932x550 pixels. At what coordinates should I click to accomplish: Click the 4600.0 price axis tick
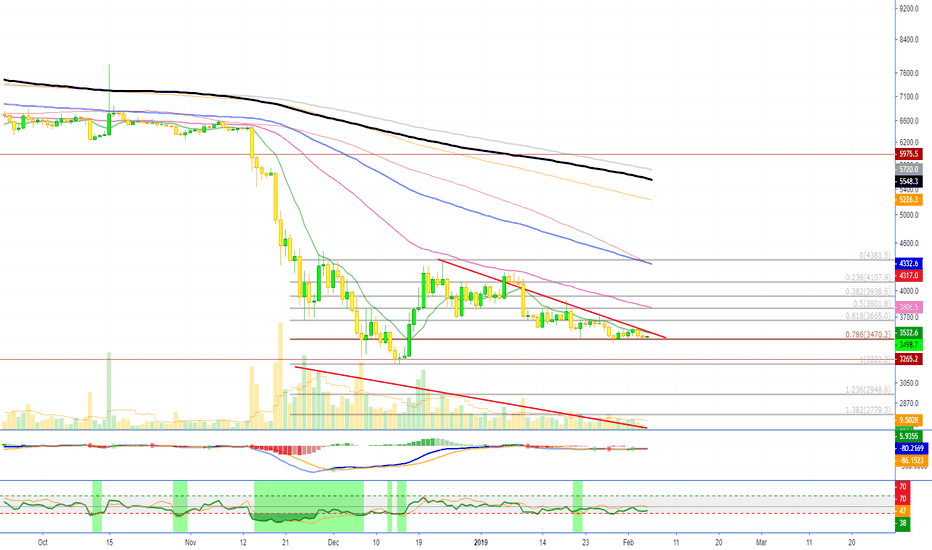point(909,243)
